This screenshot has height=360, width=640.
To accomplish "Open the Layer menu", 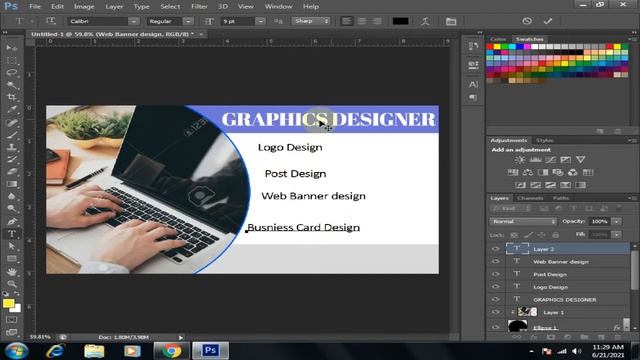I will [114, 7].
